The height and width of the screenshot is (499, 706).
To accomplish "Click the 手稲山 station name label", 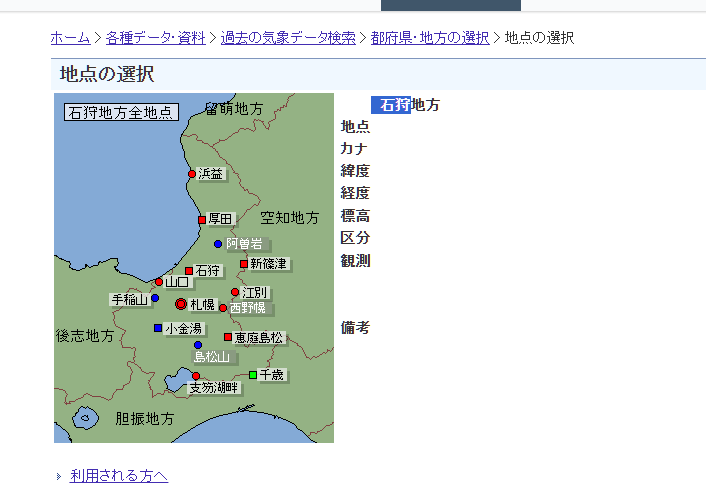I will click(130, 299).
